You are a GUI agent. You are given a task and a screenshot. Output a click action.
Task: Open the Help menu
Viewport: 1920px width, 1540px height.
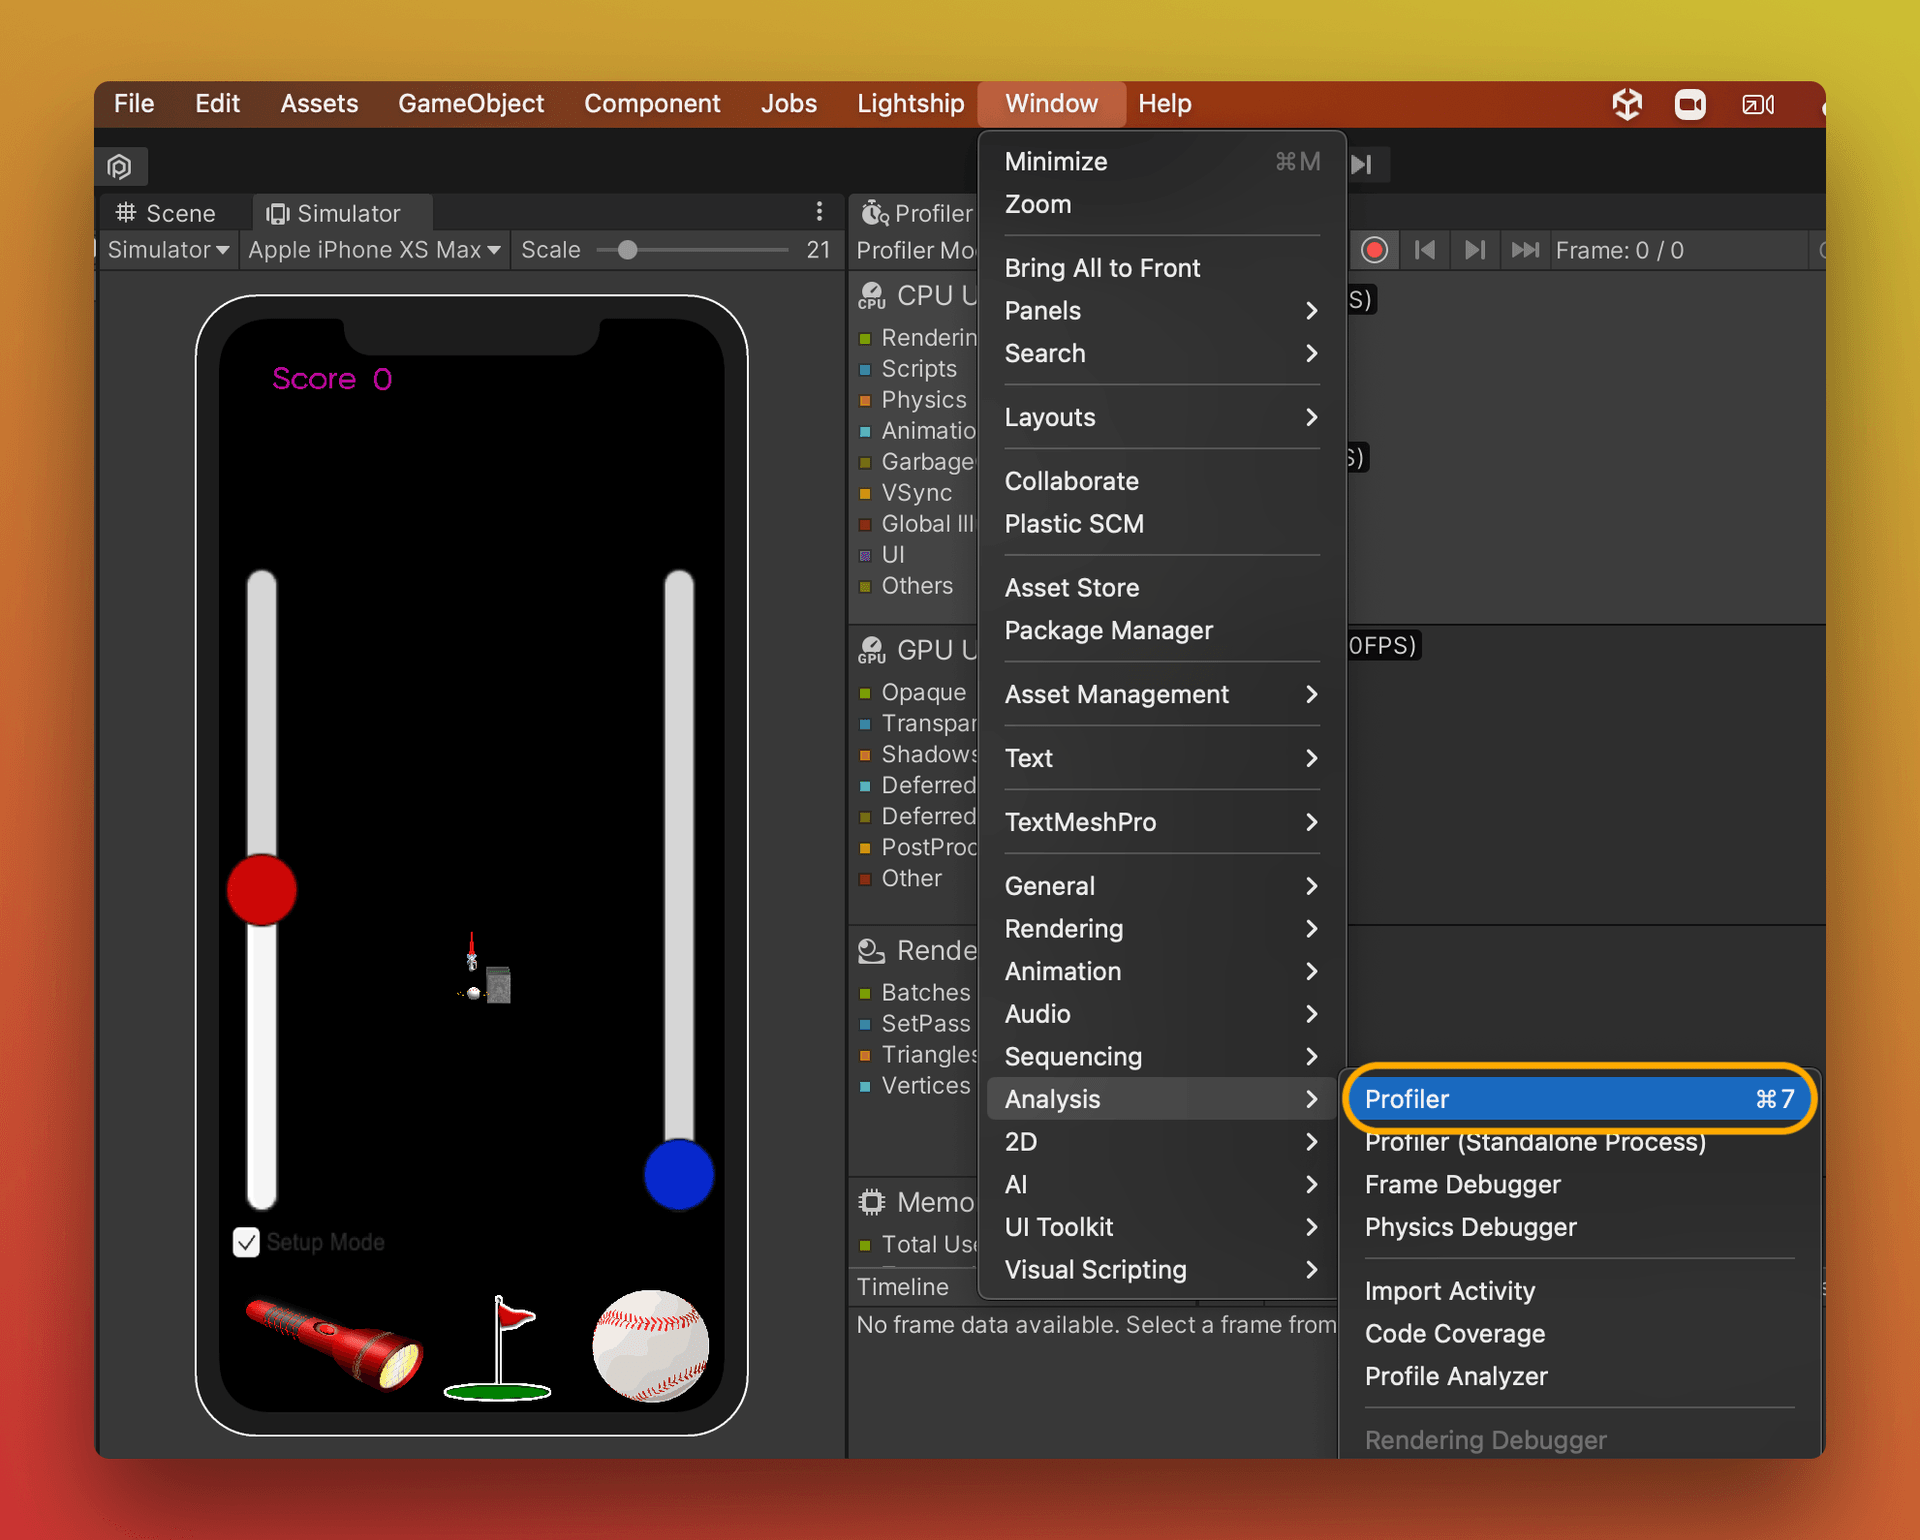coord(1164,103)
